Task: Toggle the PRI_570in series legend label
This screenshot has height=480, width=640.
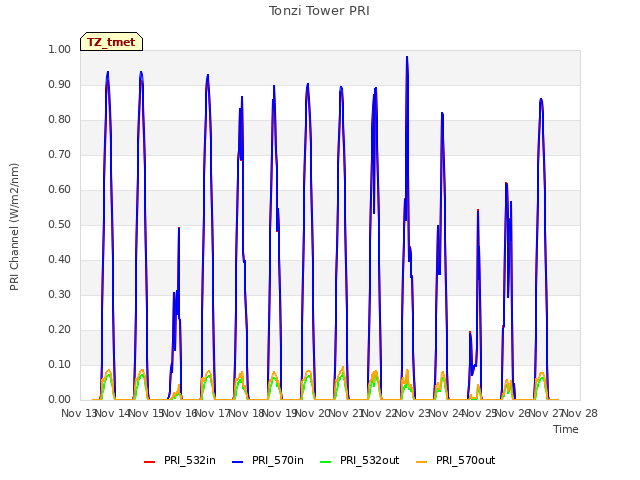Action: (278, 460)
